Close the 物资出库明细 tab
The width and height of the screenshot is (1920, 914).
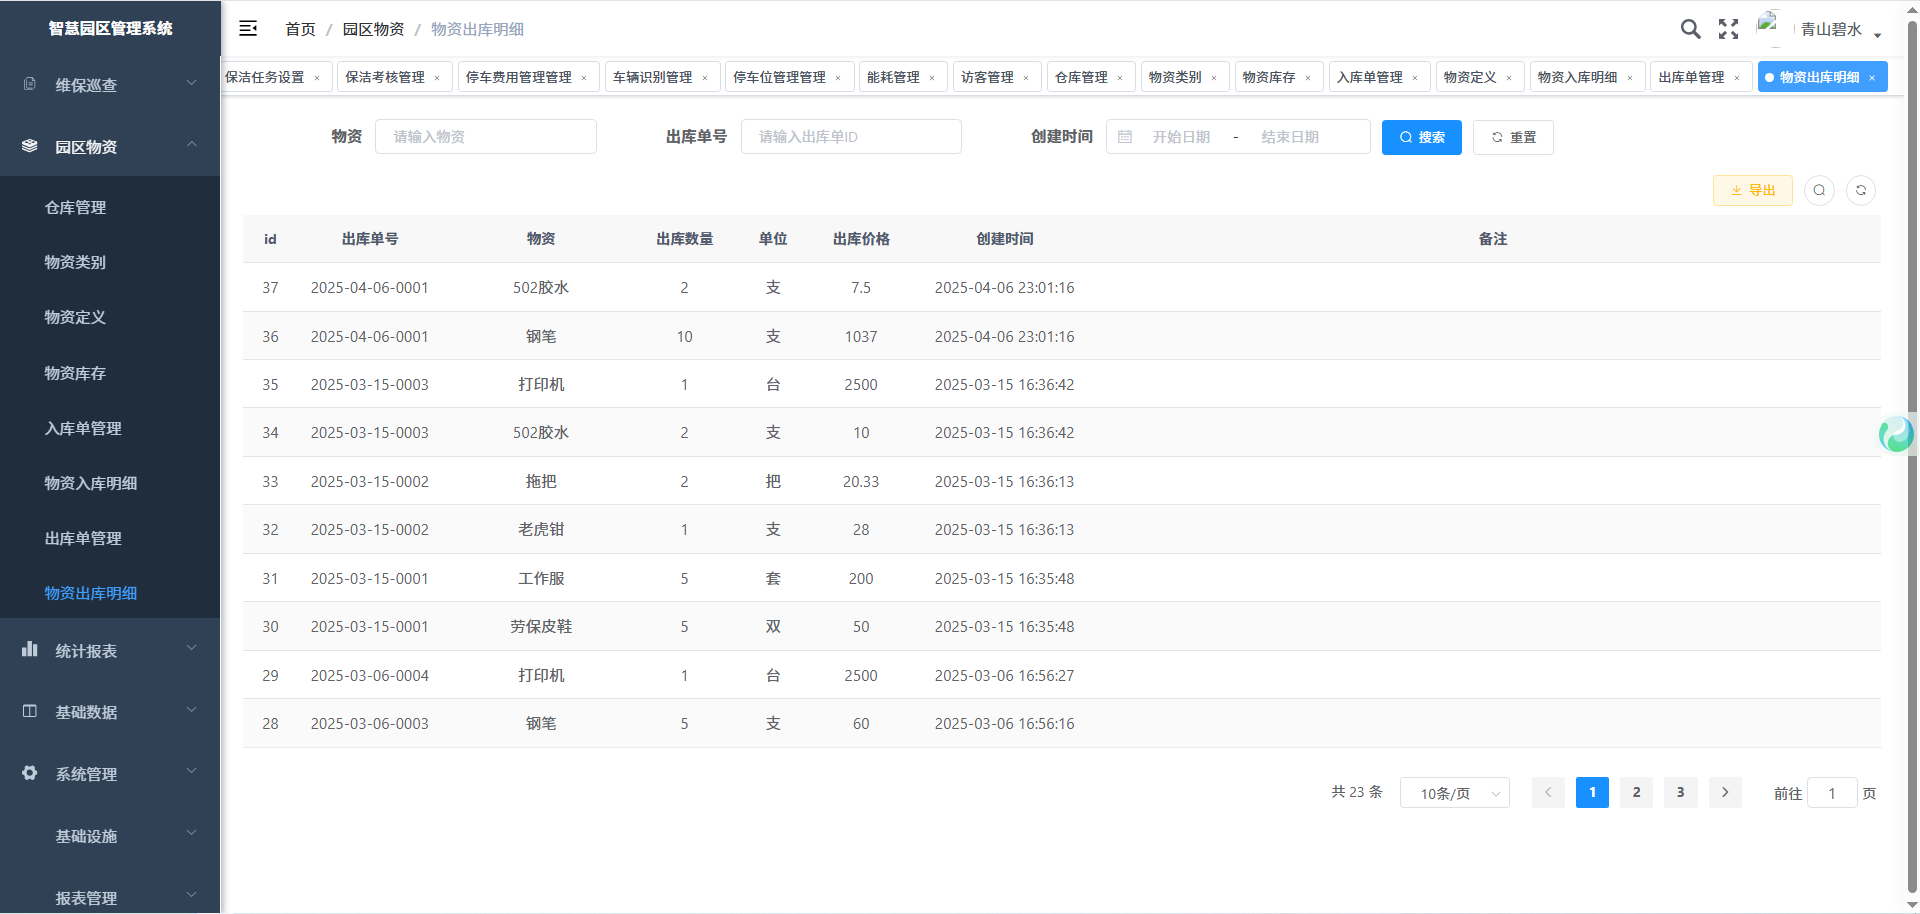1872,78
